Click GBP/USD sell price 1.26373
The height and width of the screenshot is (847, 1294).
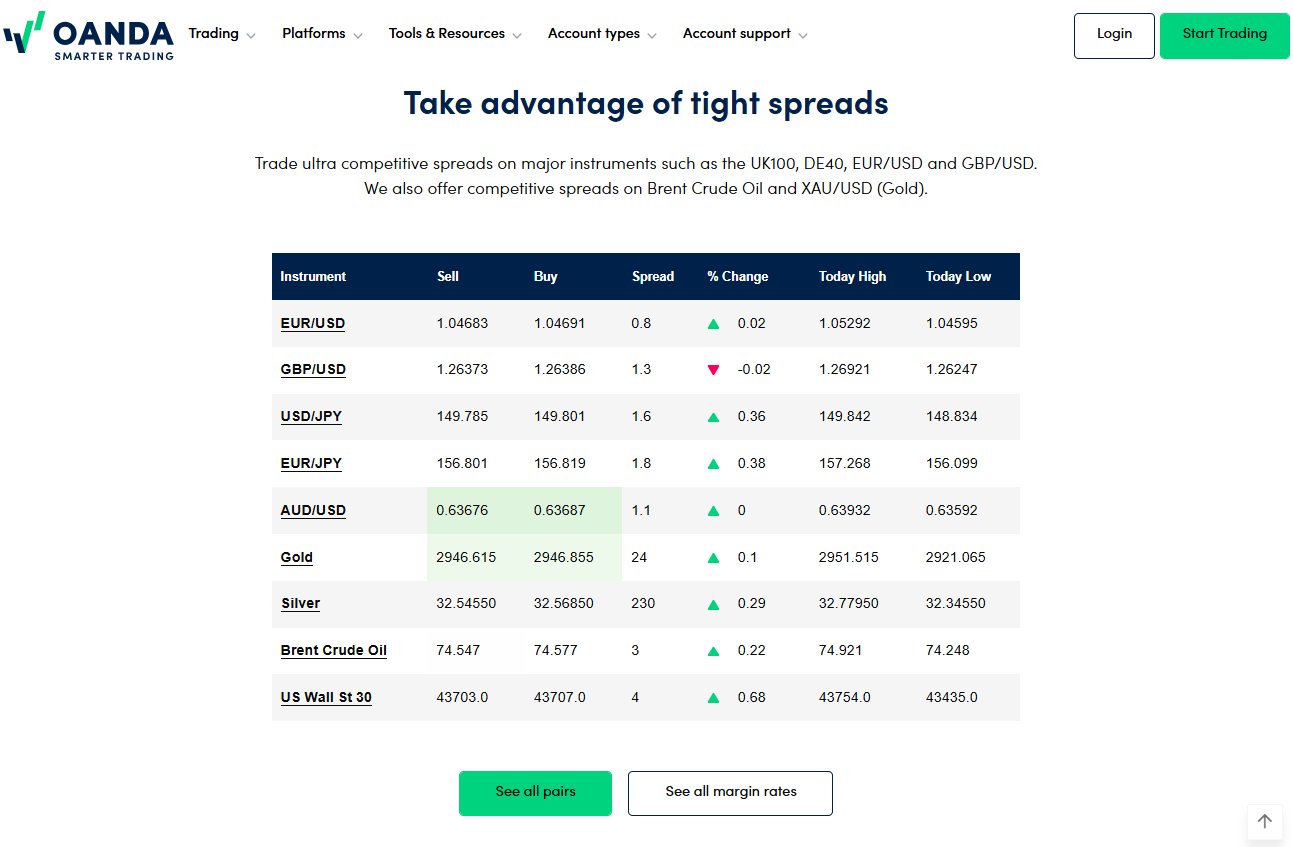click(463, 370)
